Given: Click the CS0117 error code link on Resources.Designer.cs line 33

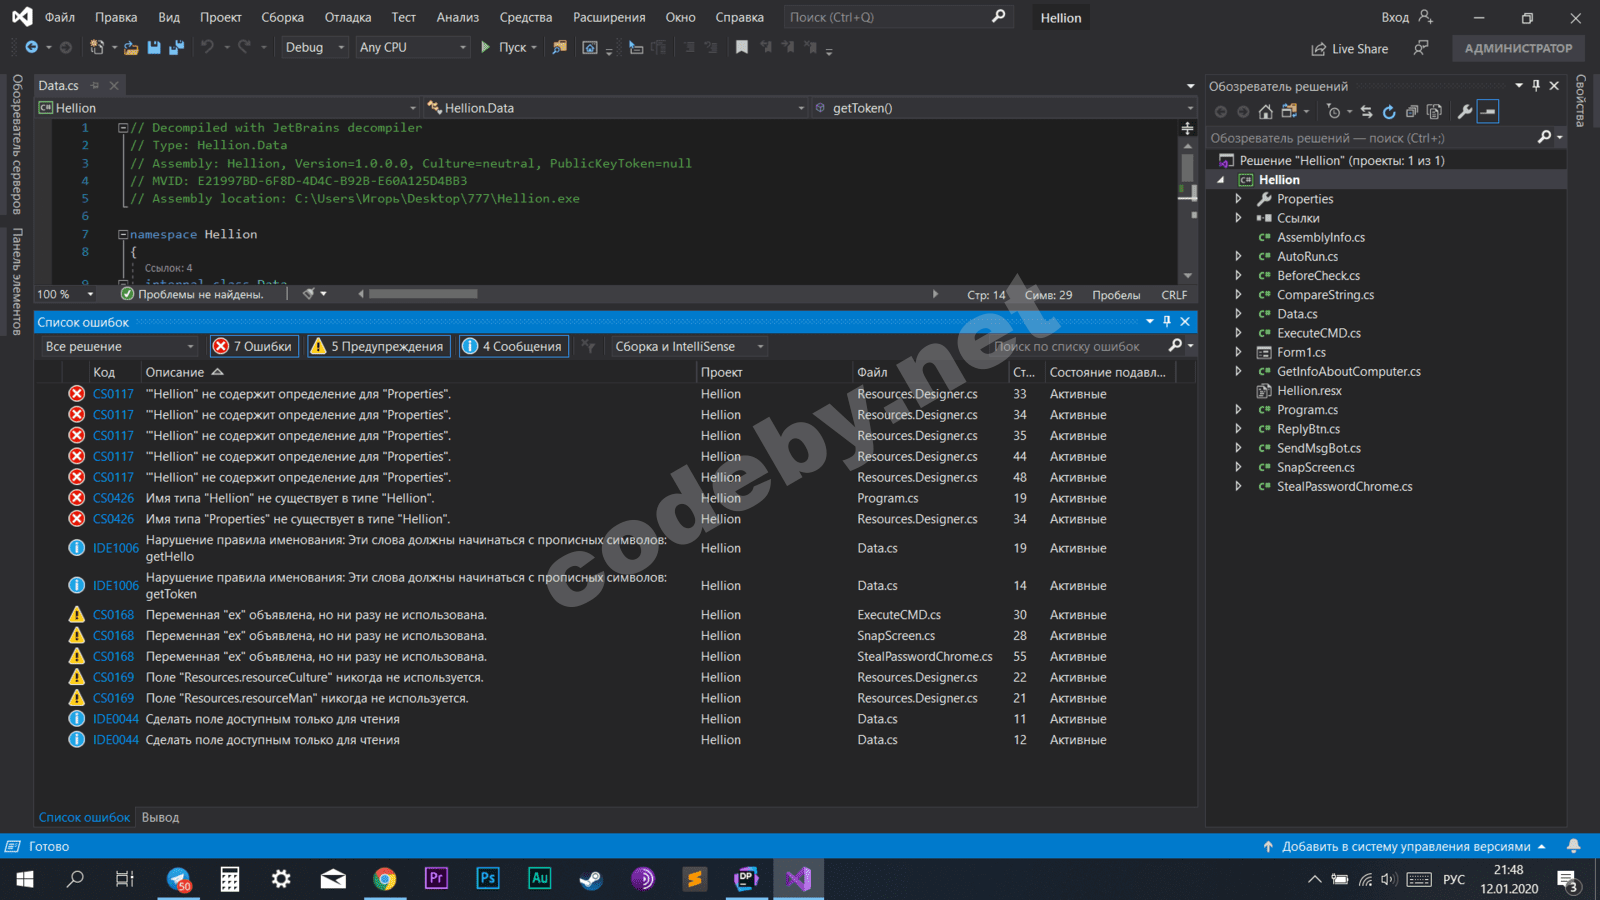Looking at the screenshot, I should (113, 394).
